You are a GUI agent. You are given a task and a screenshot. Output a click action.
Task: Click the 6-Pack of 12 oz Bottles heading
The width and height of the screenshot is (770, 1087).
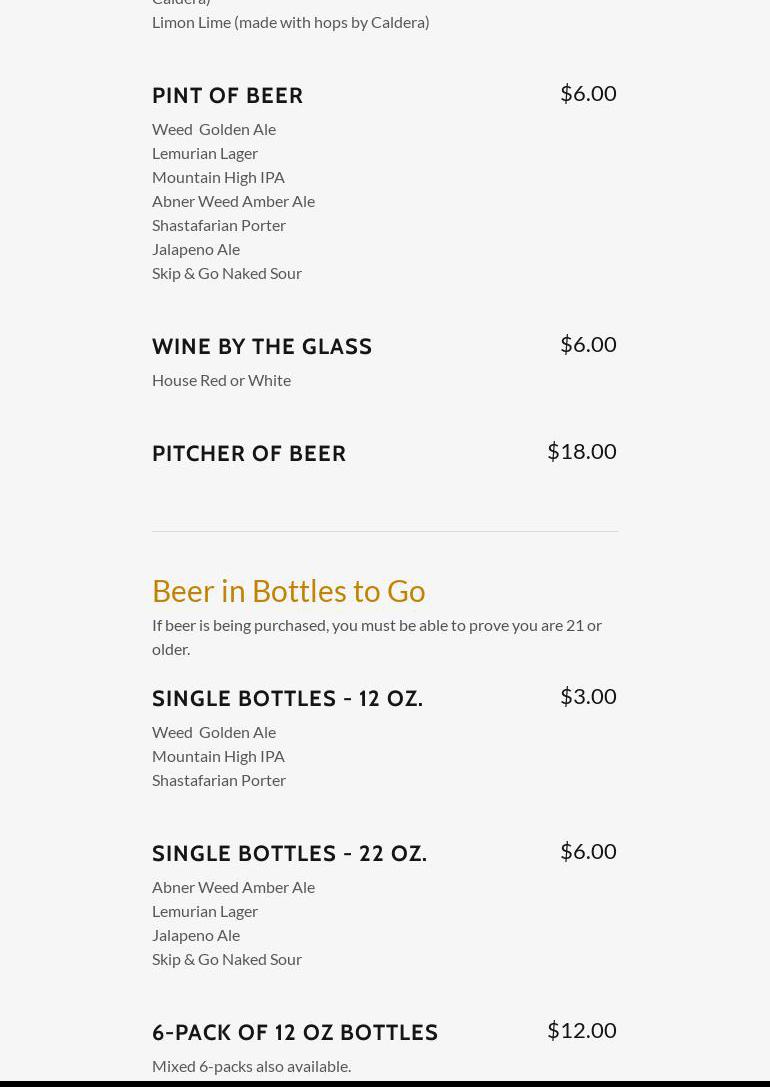click(295, 1032)
